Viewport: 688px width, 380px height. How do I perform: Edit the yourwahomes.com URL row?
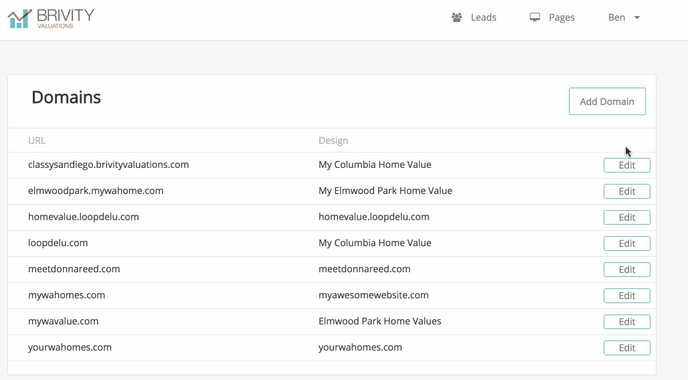(x=627, y=348)
